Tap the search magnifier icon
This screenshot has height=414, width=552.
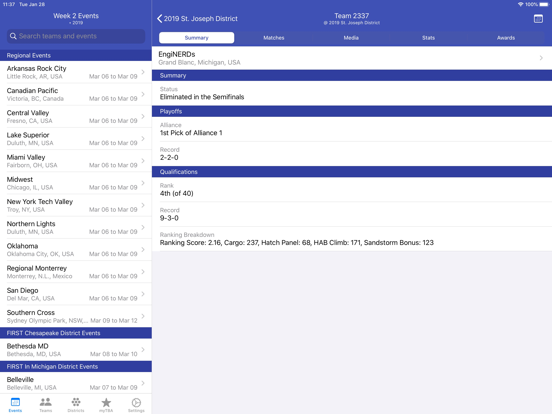pos(13,36)
